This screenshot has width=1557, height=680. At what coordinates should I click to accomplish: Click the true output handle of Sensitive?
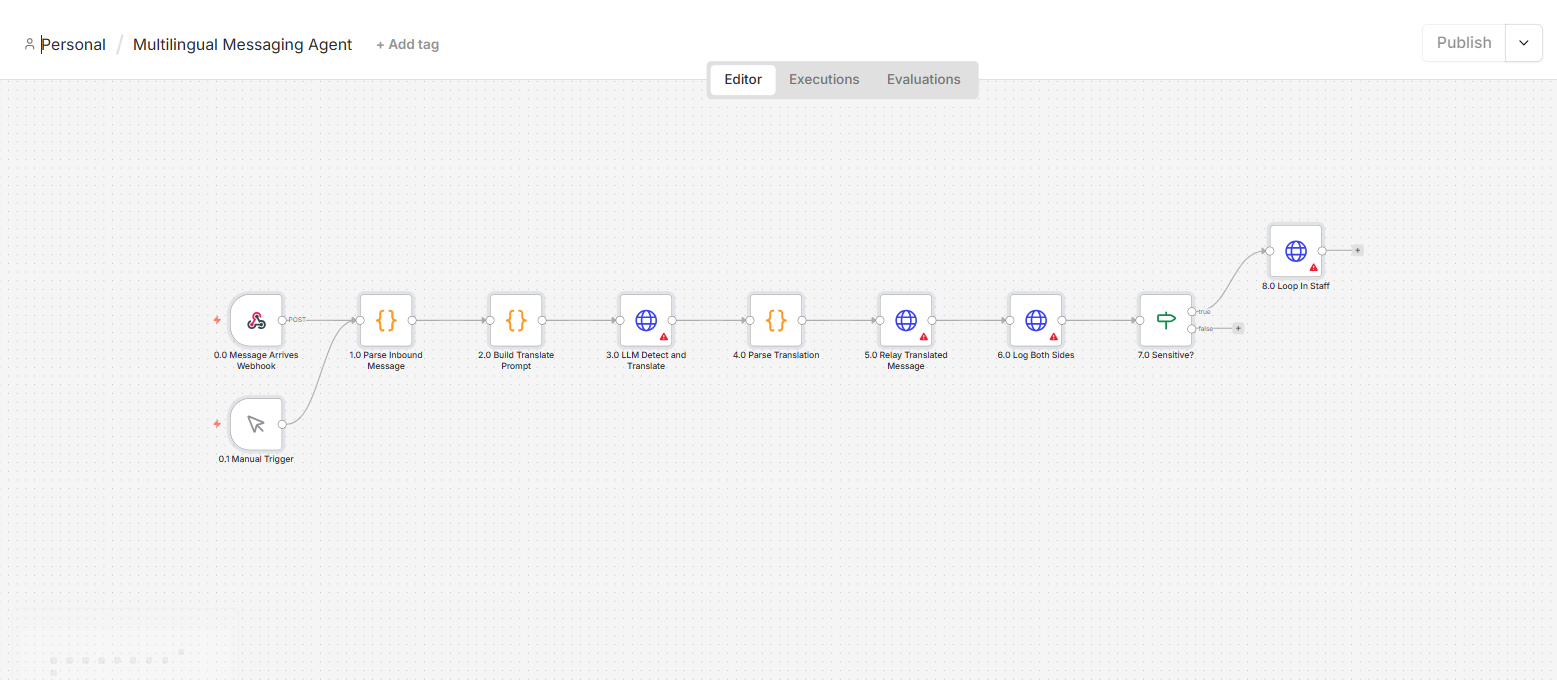pyautogui.click(x=1191, y=312)
